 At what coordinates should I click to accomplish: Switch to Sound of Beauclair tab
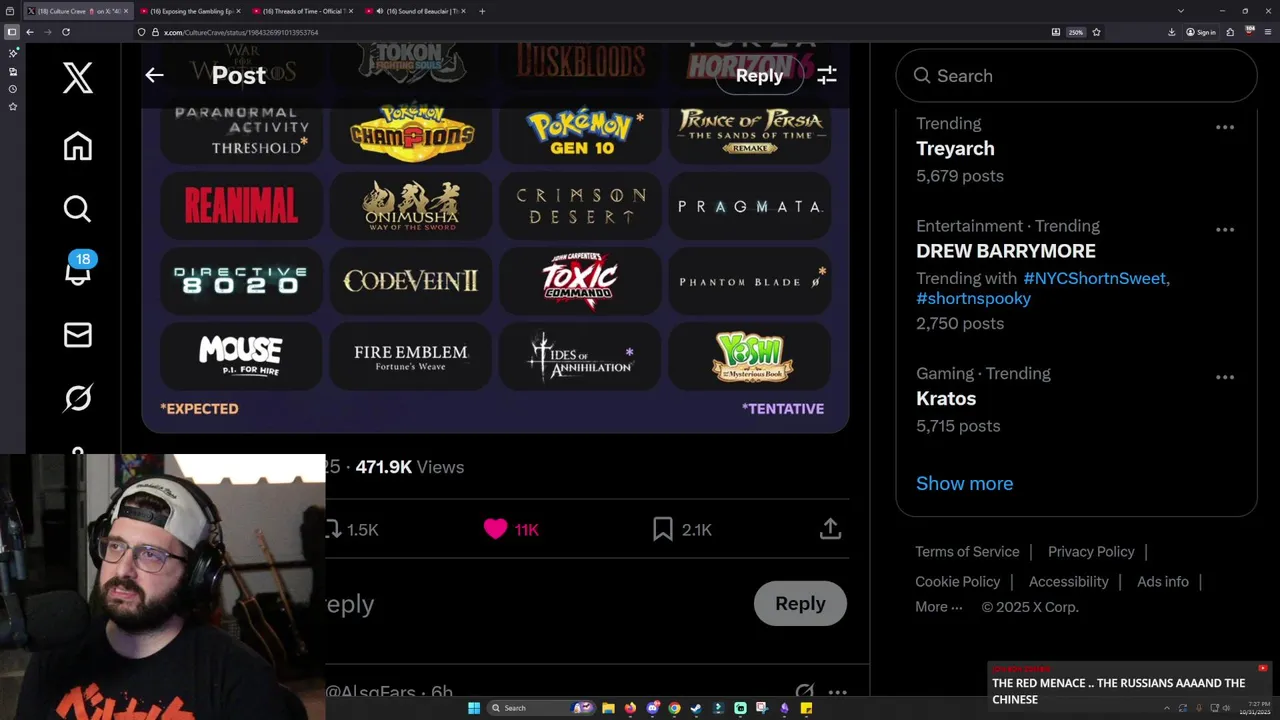pyautogui.click(x=413, y=11)
